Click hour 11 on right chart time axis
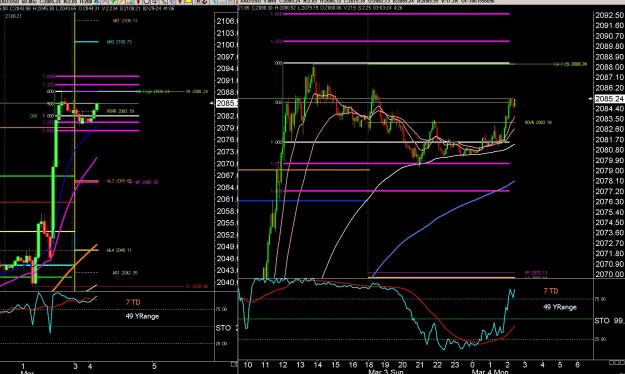625x374 pixels. [265, 365]
